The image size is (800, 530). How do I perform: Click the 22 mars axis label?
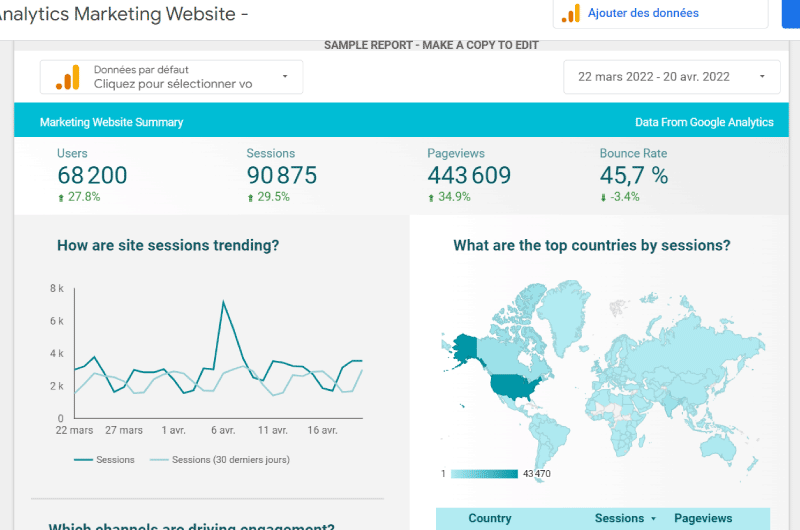tap(74, 431)
